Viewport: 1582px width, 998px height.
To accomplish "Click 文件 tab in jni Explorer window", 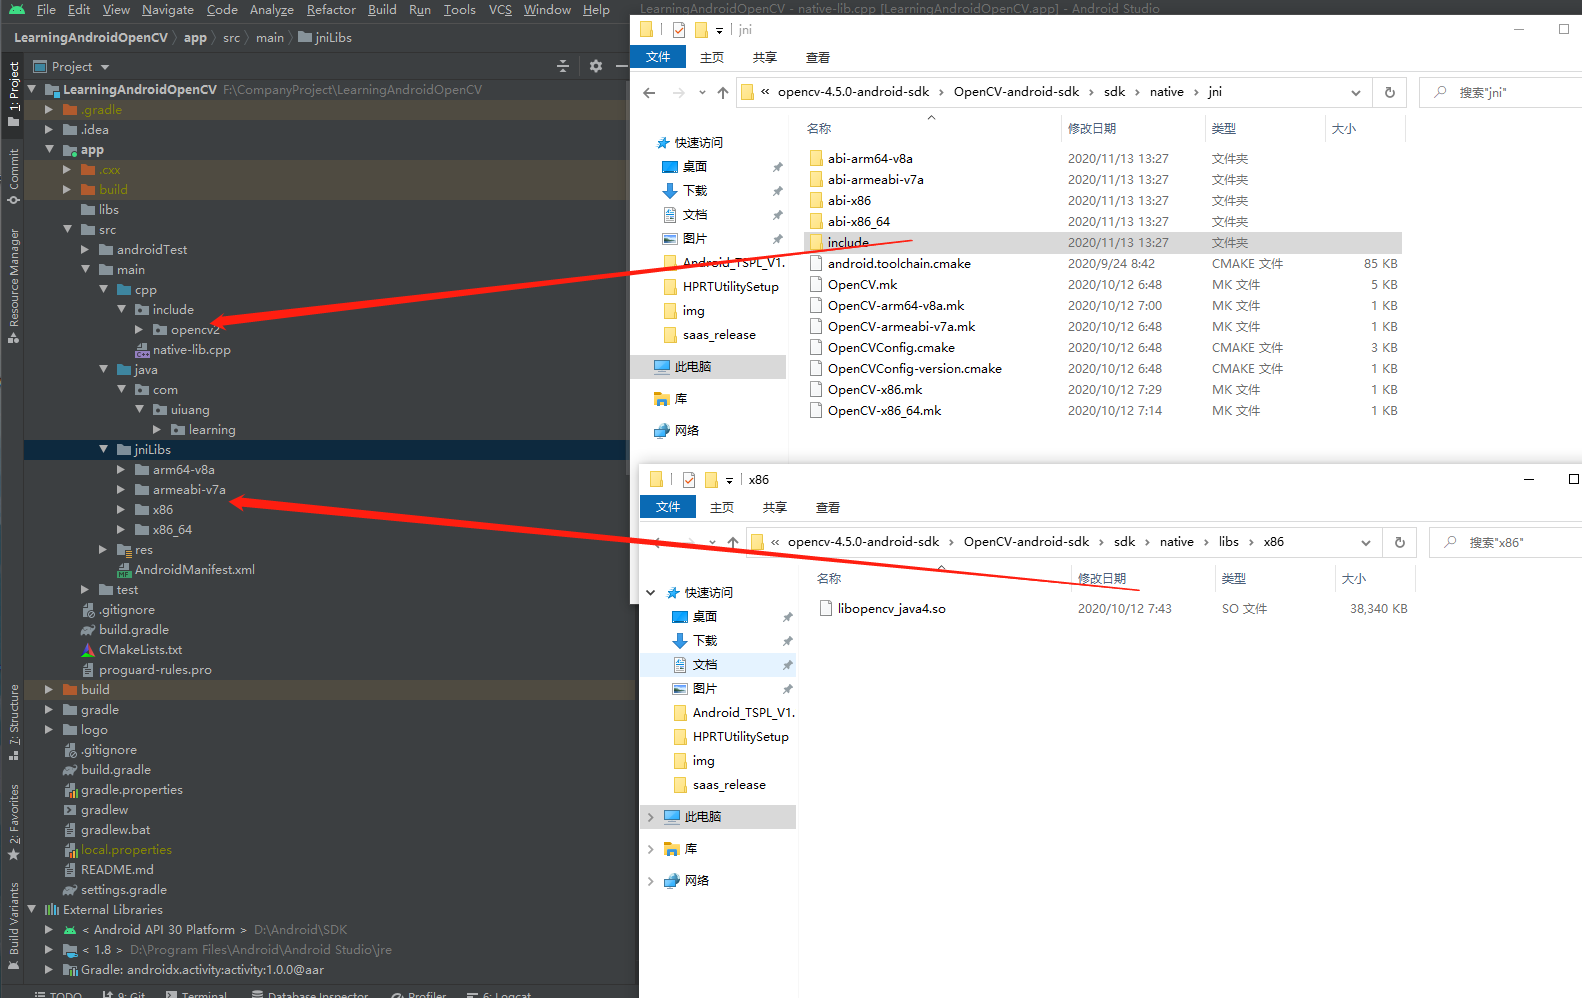I will 658,57.
